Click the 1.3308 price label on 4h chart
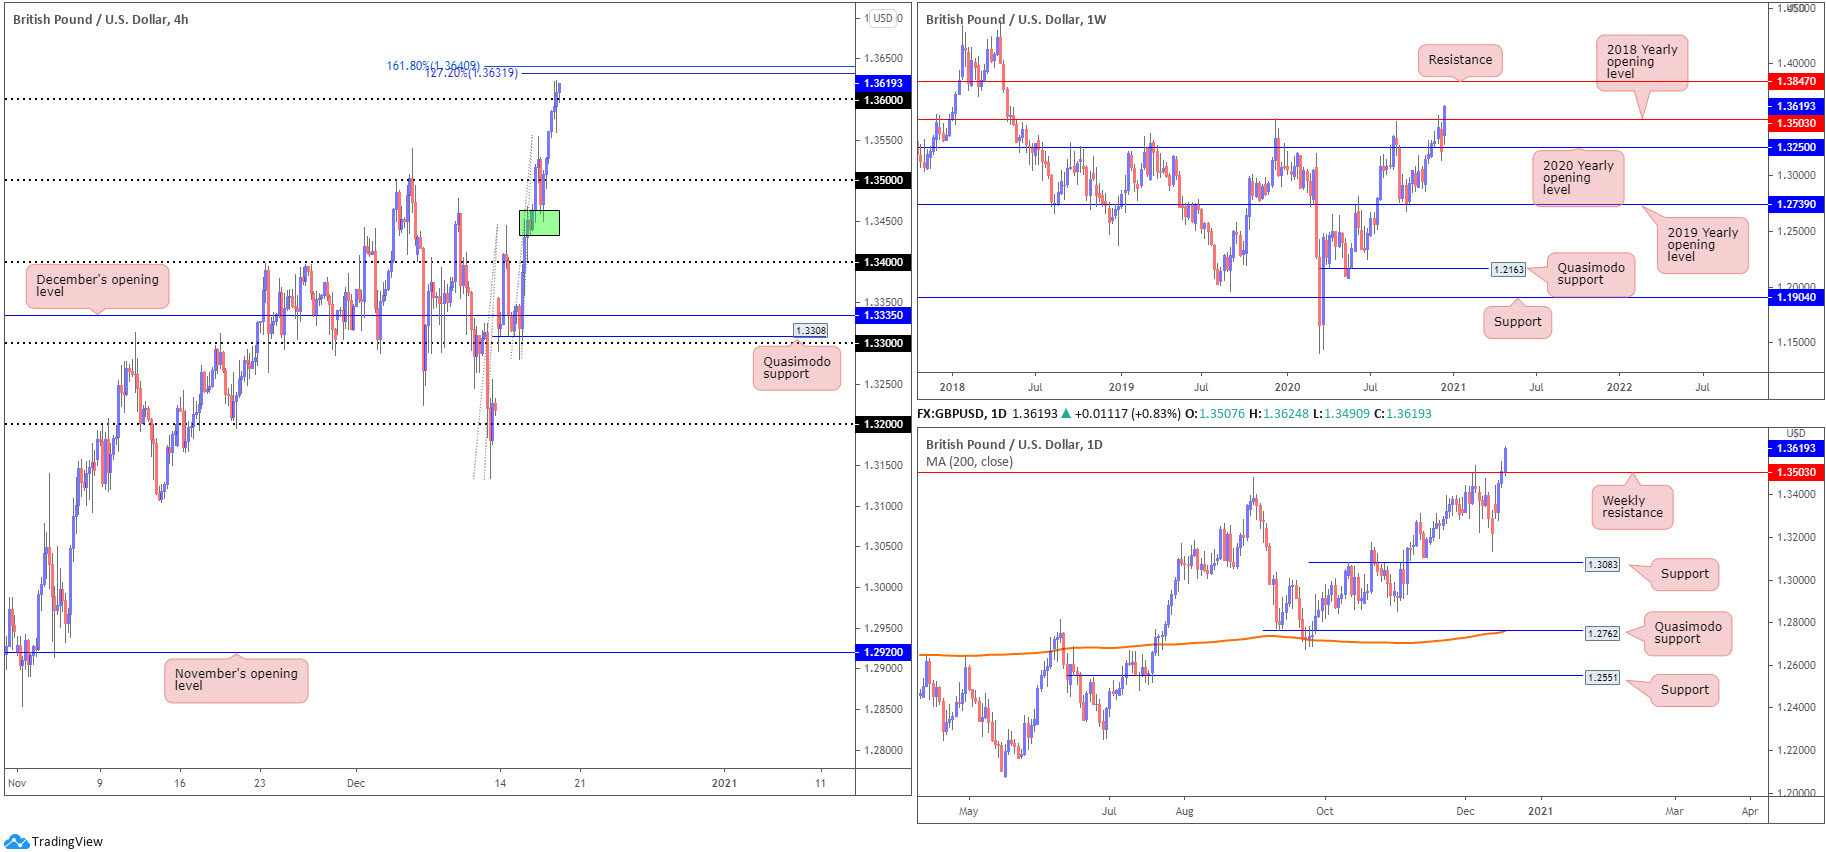This screenshot has width=1826, height=852. point(811,330)
